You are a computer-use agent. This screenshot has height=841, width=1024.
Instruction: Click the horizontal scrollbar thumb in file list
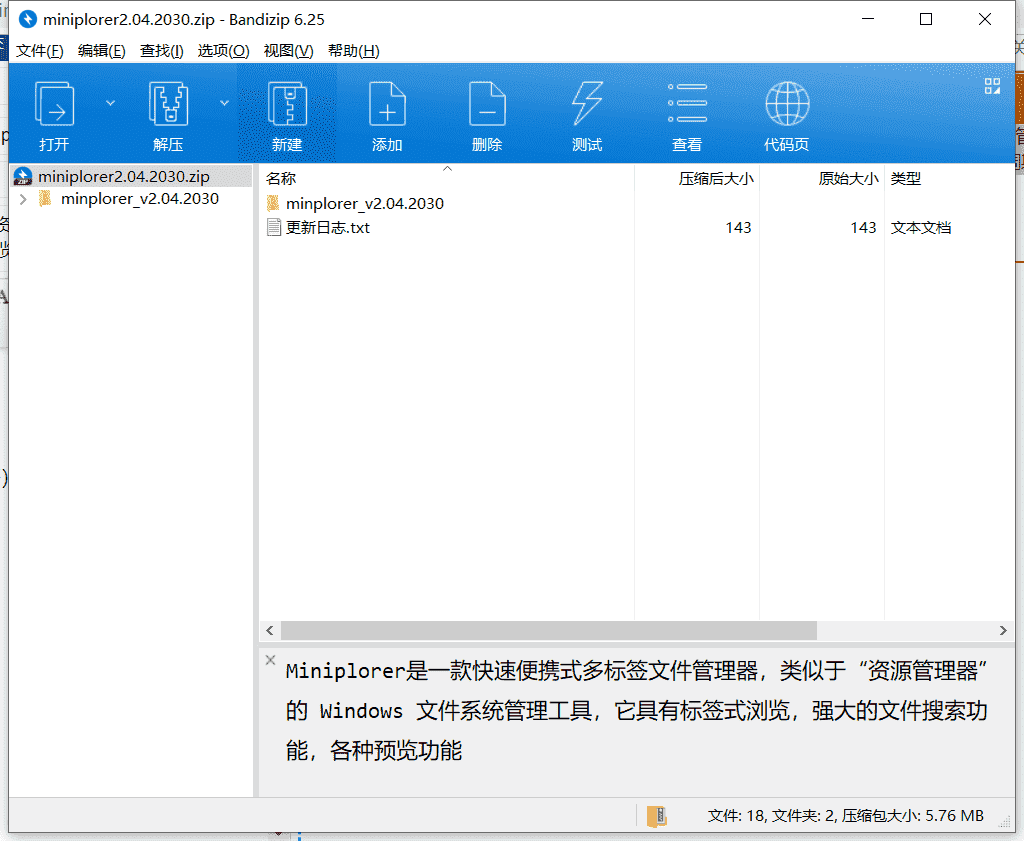pos(549,631)
